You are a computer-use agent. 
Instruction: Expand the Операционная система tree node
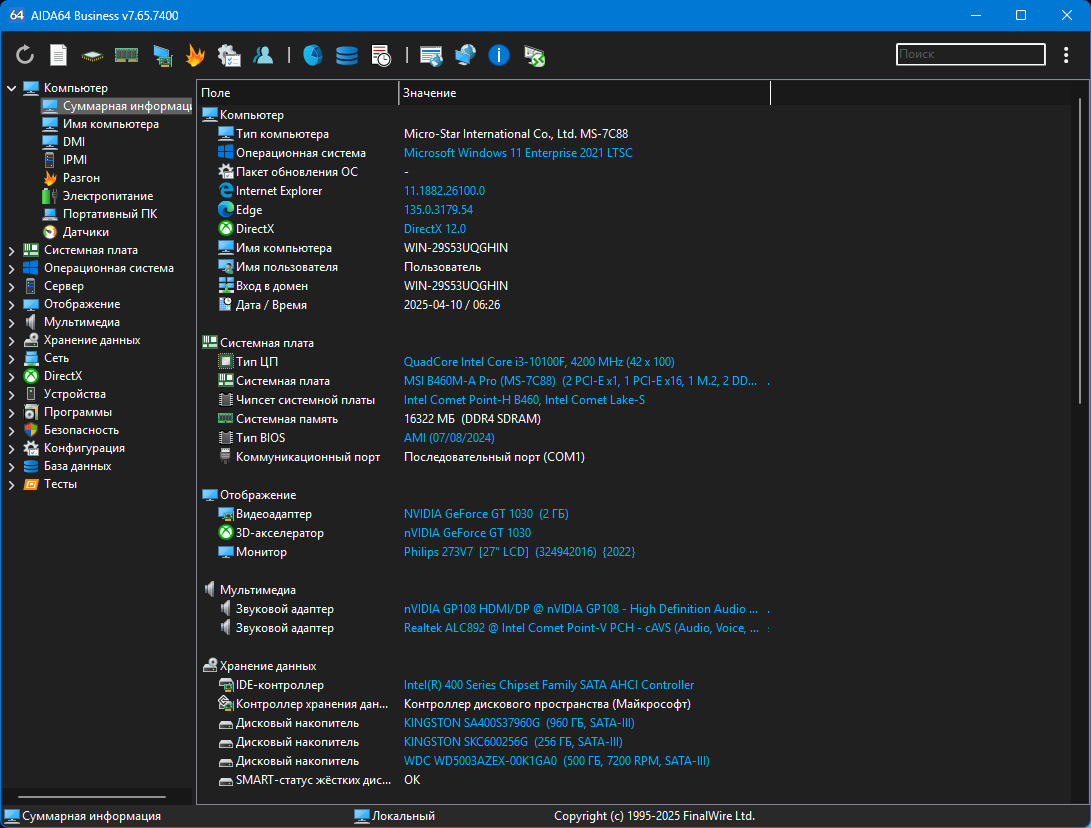point(11,269)
